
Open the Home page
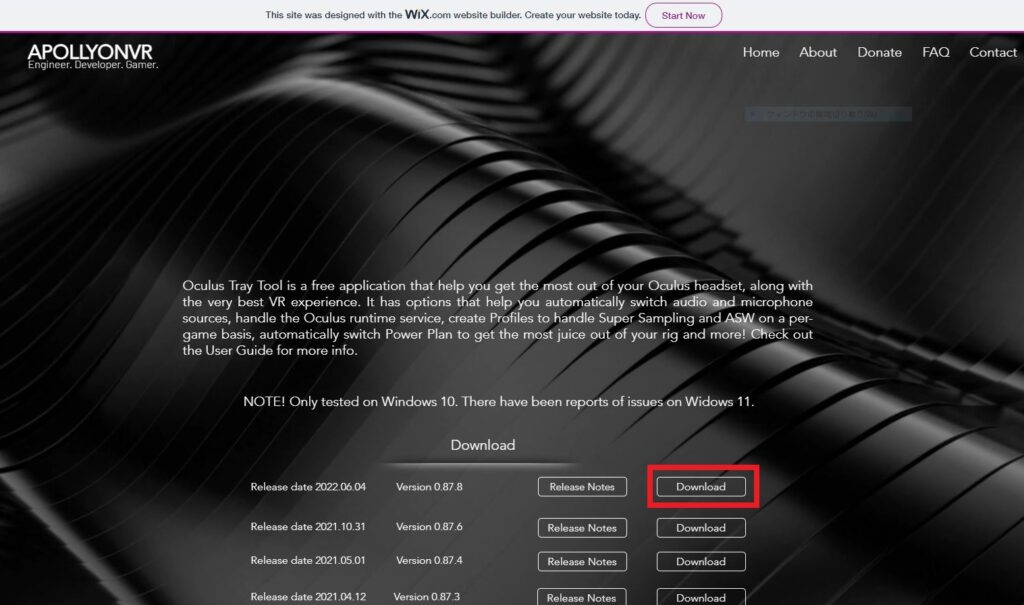(761, 52)
